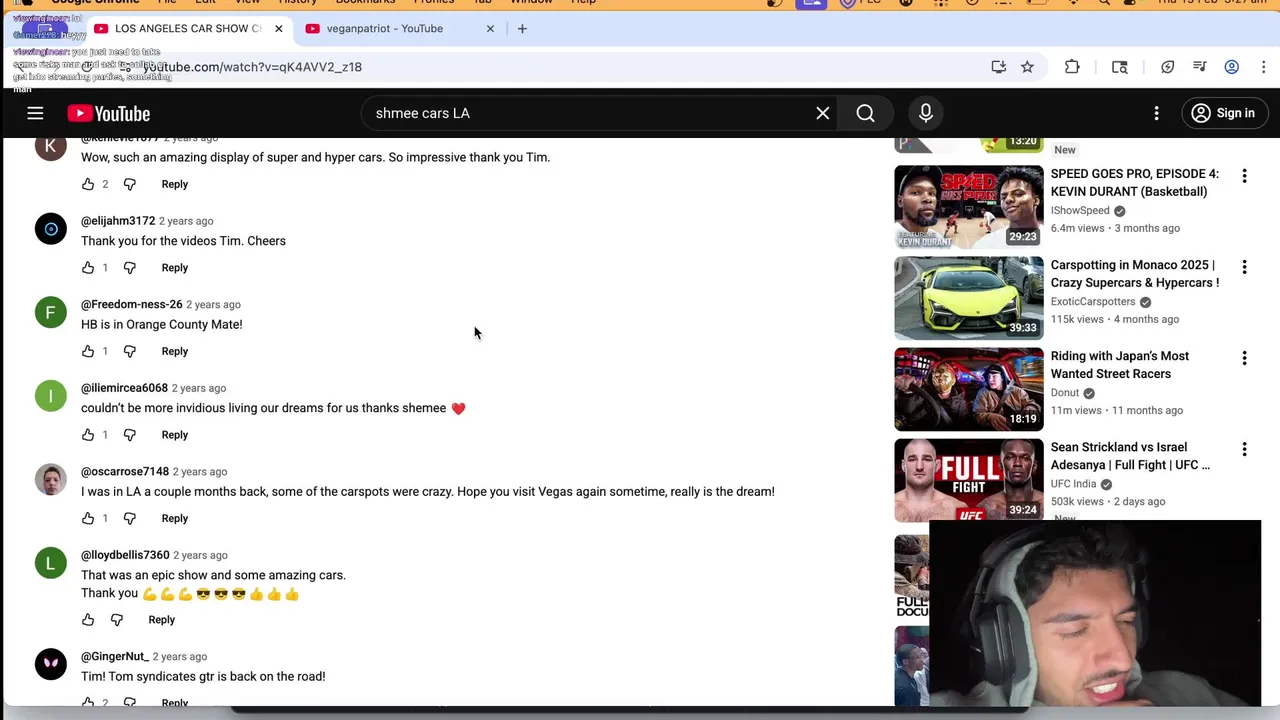
Task: Click @elijahm3172's round avatar
Action: pyautogui.click(x=51, y=229)
